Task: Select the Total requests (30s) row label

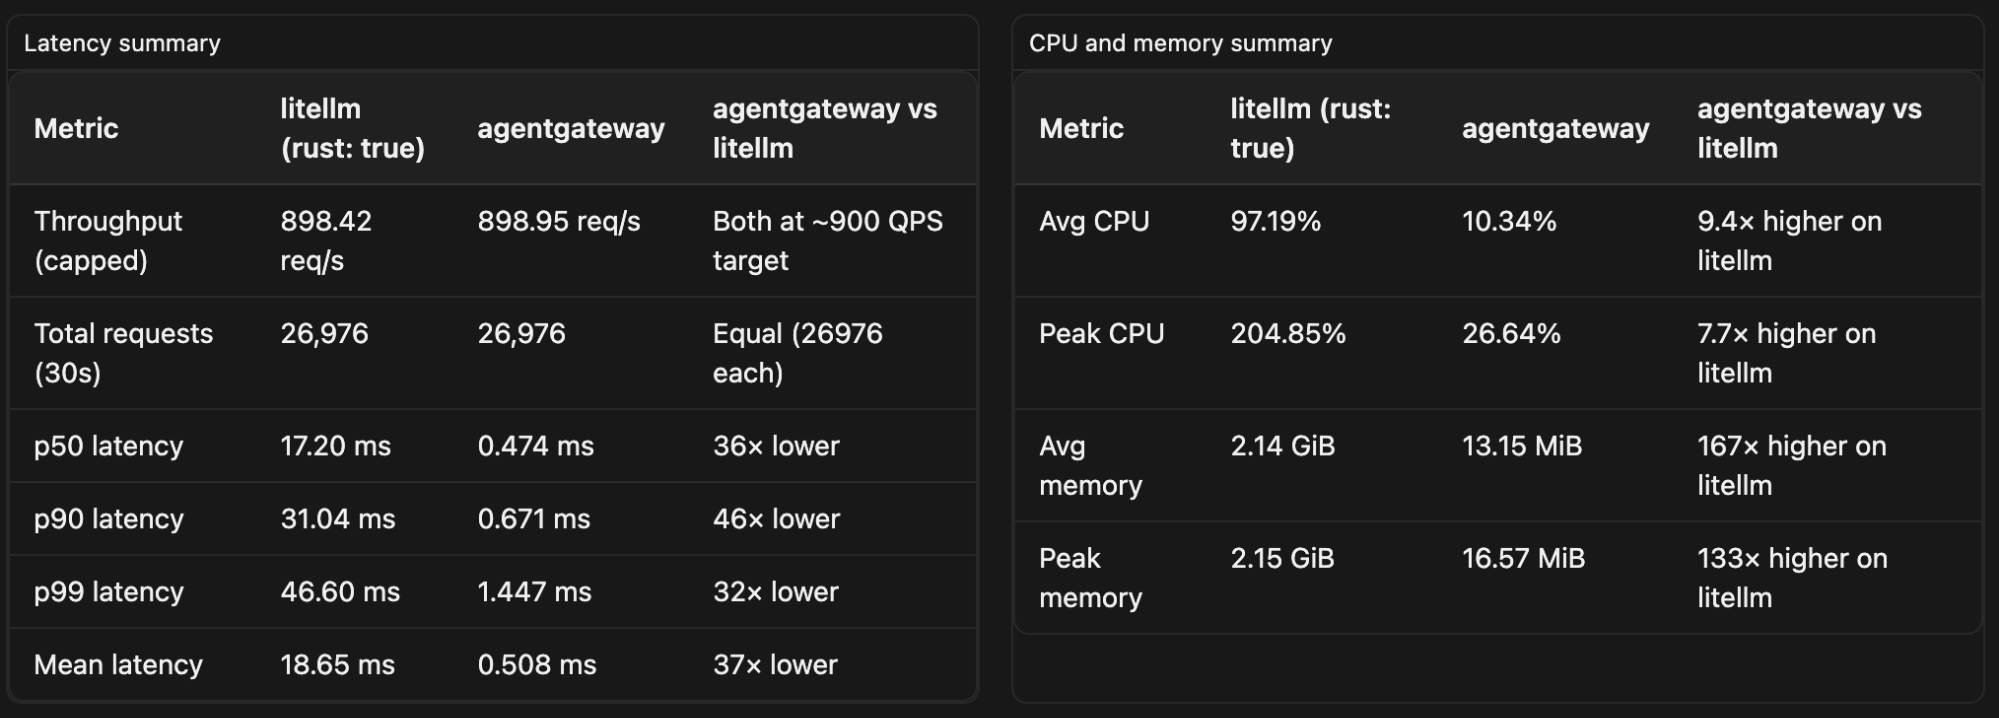Action: [x=123, y=353]
